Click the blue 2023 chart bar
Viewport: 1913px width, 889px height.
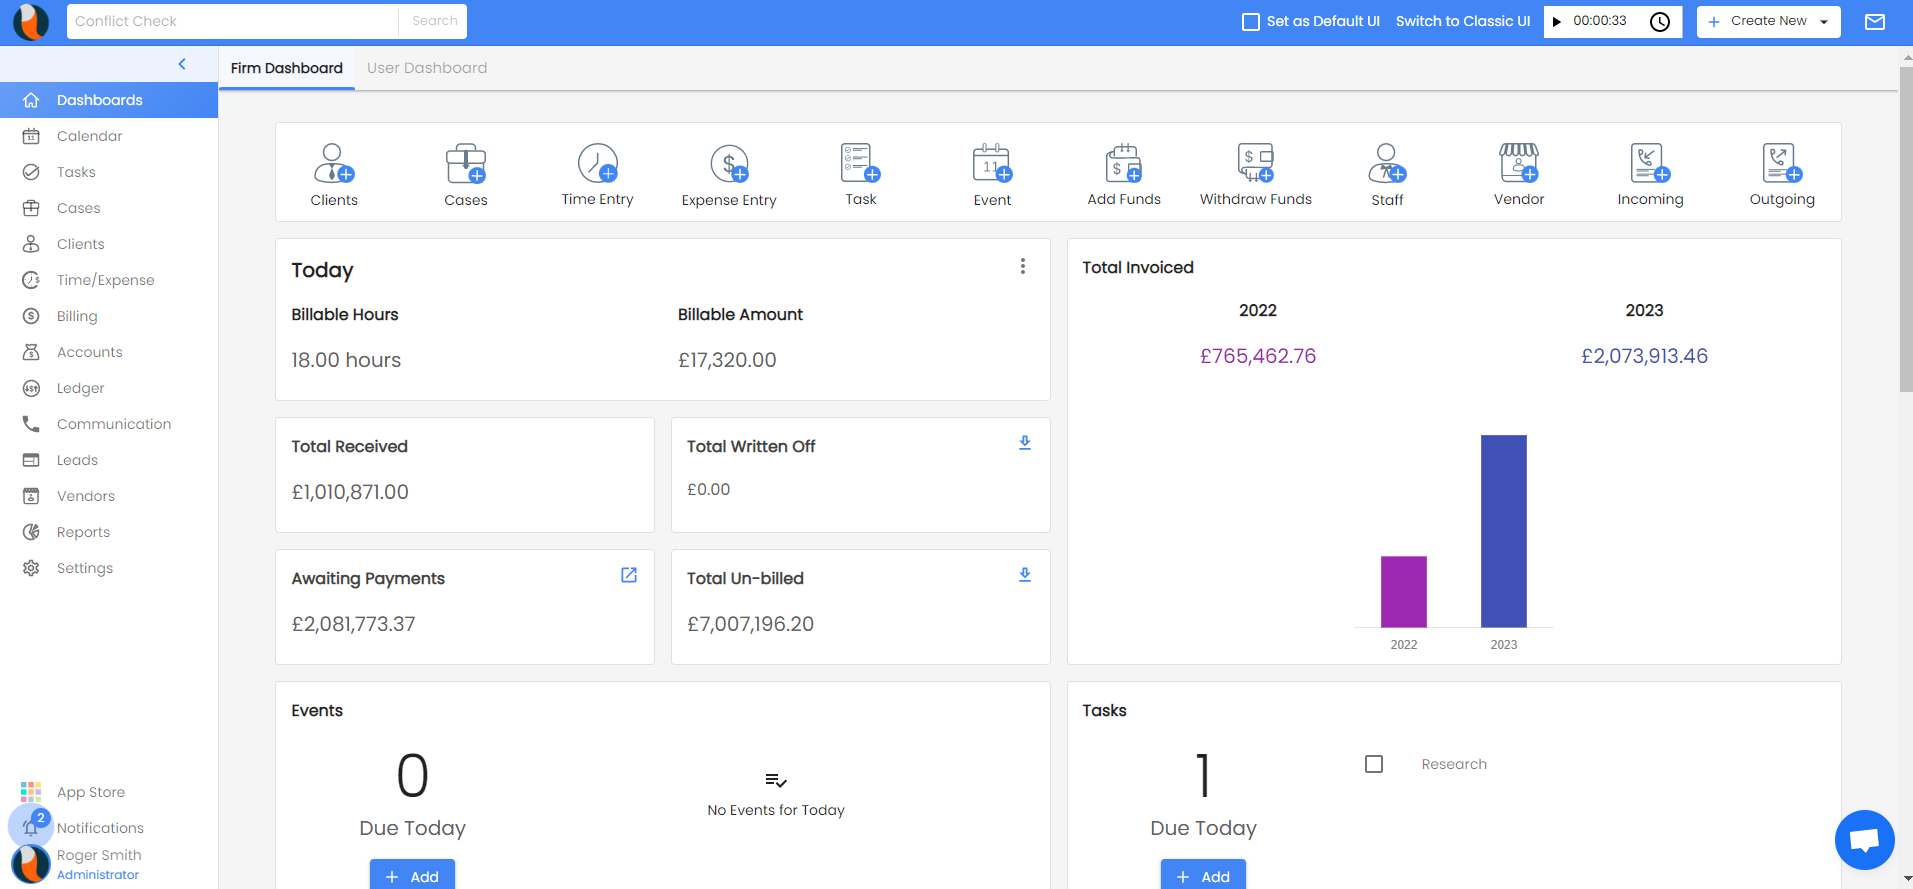[1503, 530]
